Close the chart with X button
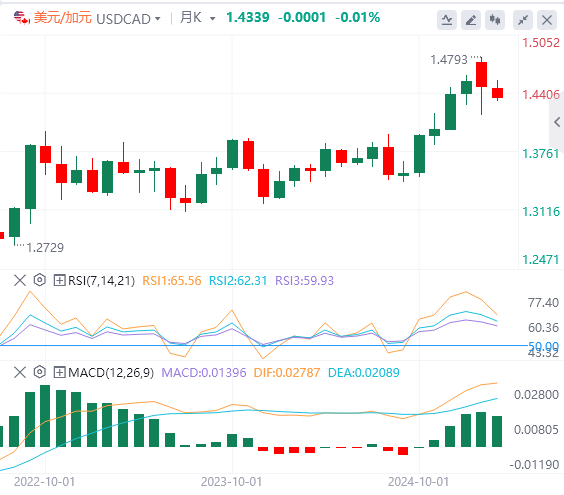Image resolution: width=564 pixels, height=495 pixels. coord(547,20)
